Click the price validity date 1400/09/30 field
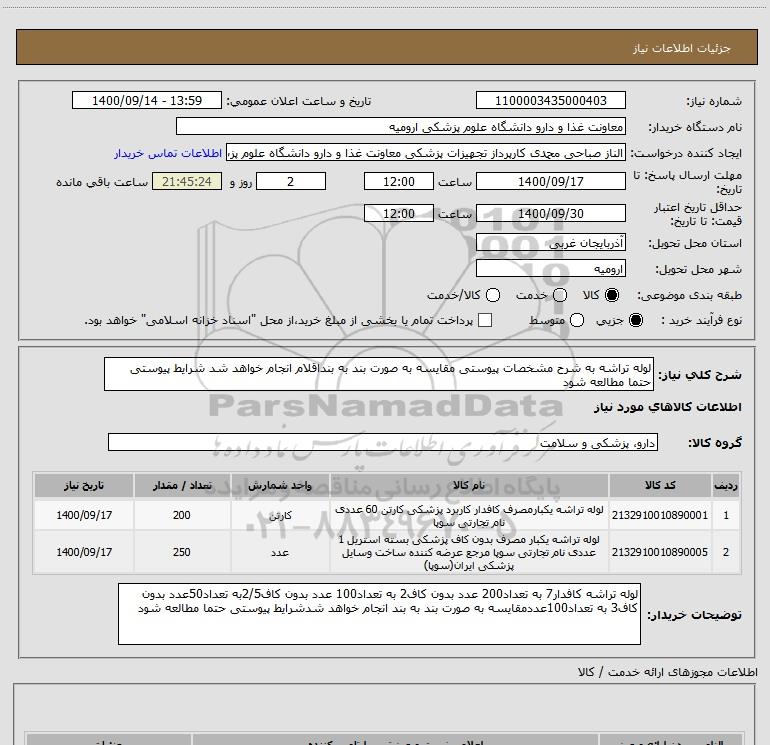 coord(550,213)
